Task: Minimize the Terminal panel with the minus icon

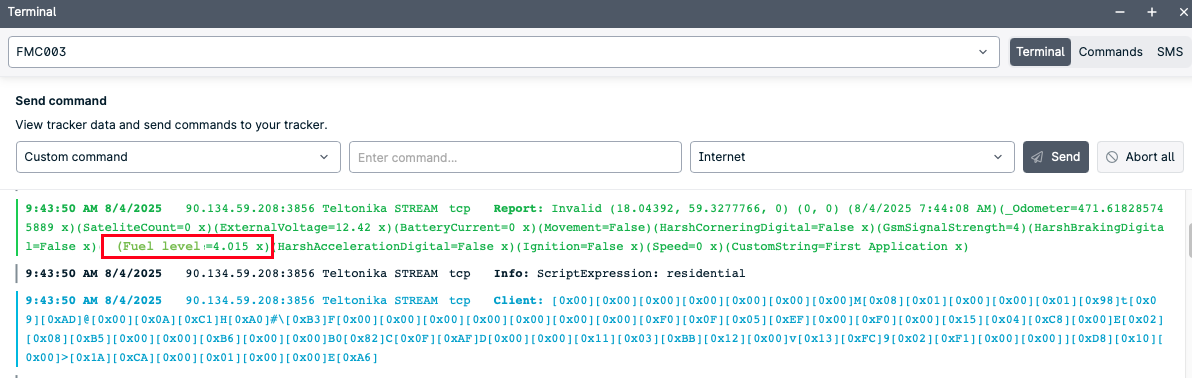Action: [1121, 12]
